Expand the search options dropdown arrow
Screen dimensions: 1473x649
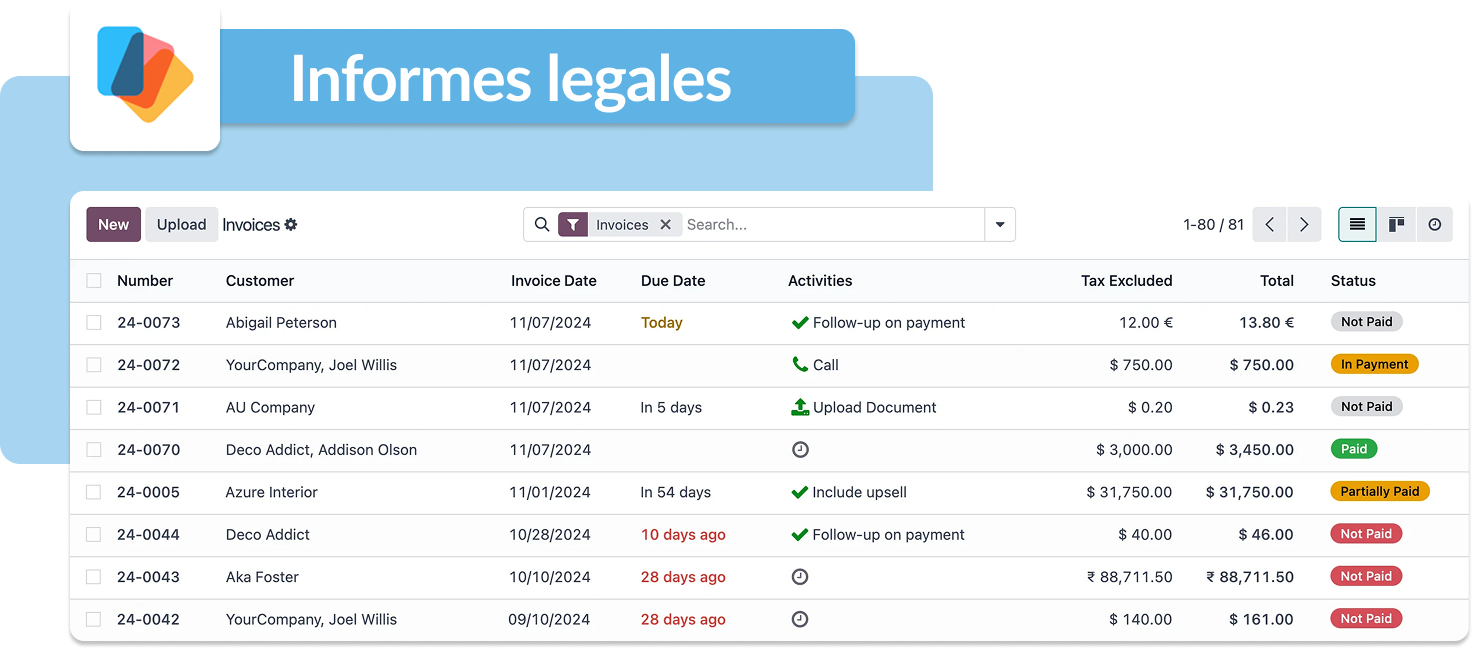click(x=1000, y=225)
